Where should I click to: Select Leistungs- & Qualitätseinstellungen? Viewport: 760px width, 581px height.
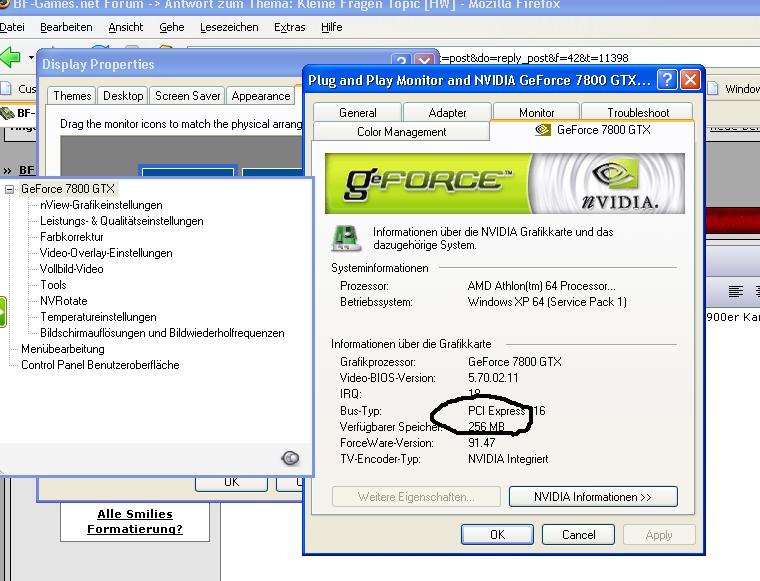tap(122, 221)
